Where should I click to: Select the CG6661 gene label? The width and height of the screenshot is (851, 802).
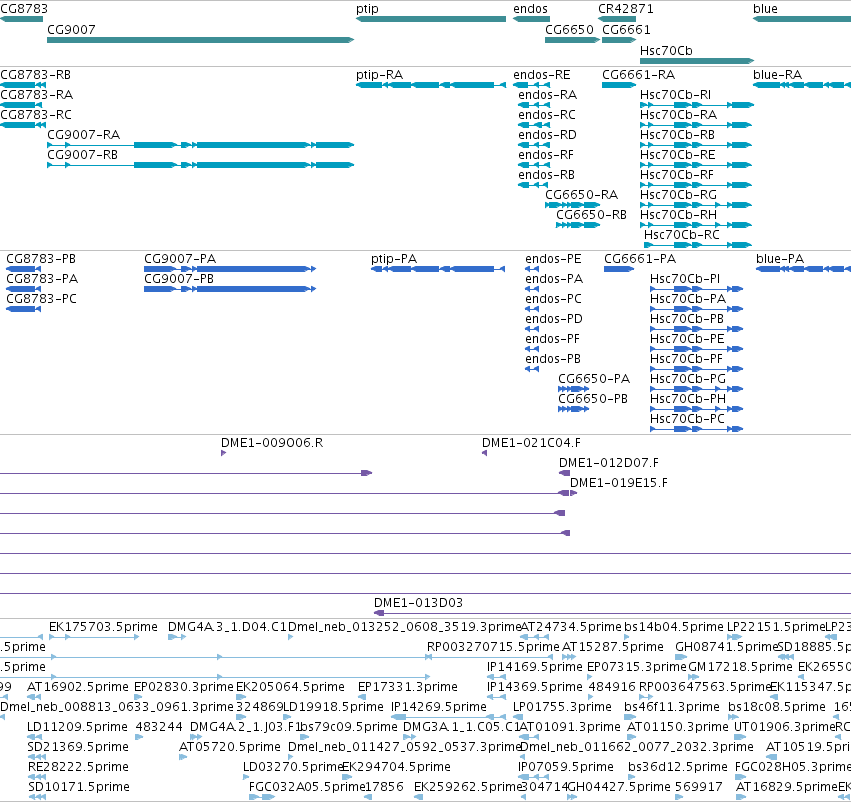tap(626, 29)
